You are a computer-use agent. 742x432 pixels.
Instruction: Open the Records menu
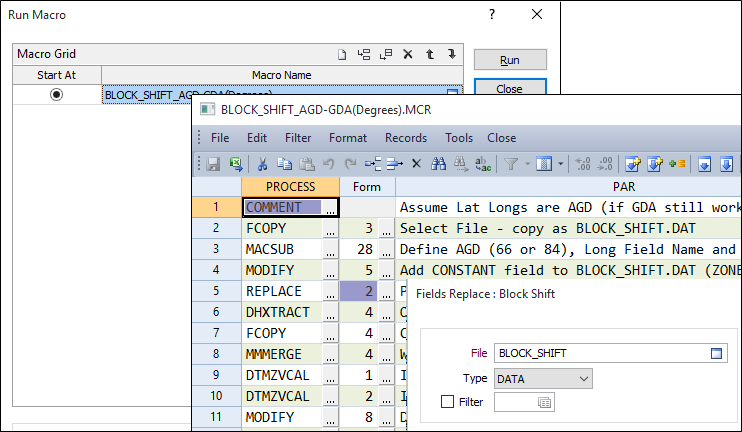(x=406, y=138)
